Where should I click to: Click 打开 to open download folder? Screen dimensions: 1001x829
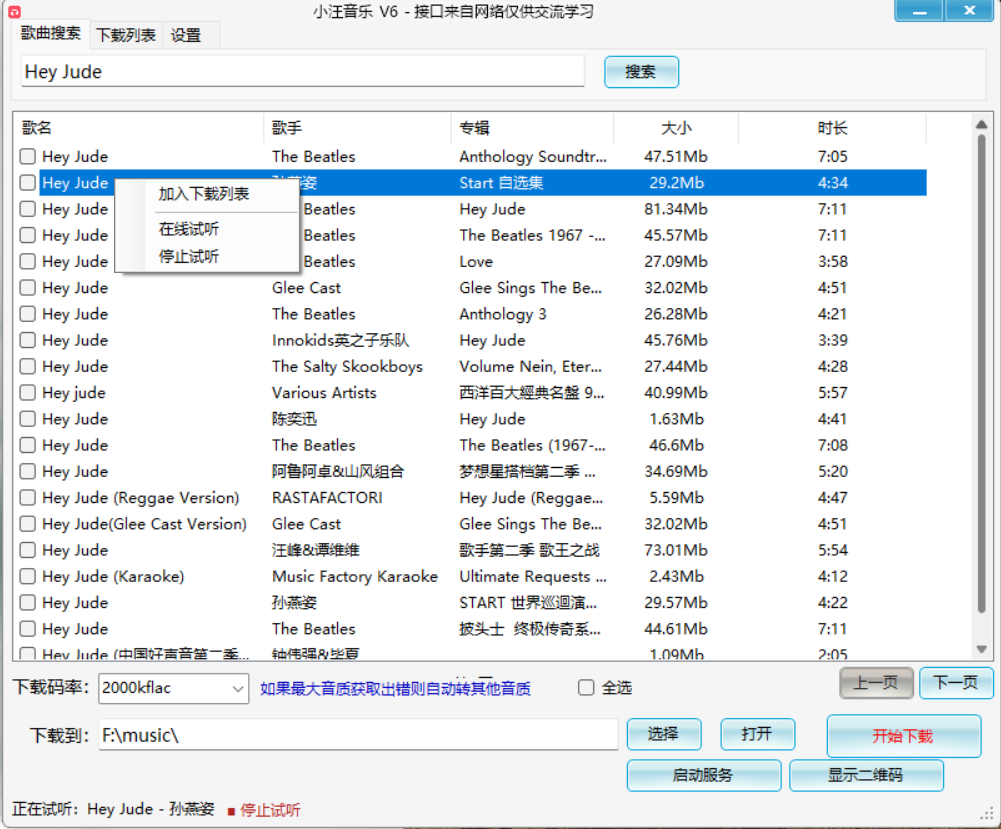point(757,734)
